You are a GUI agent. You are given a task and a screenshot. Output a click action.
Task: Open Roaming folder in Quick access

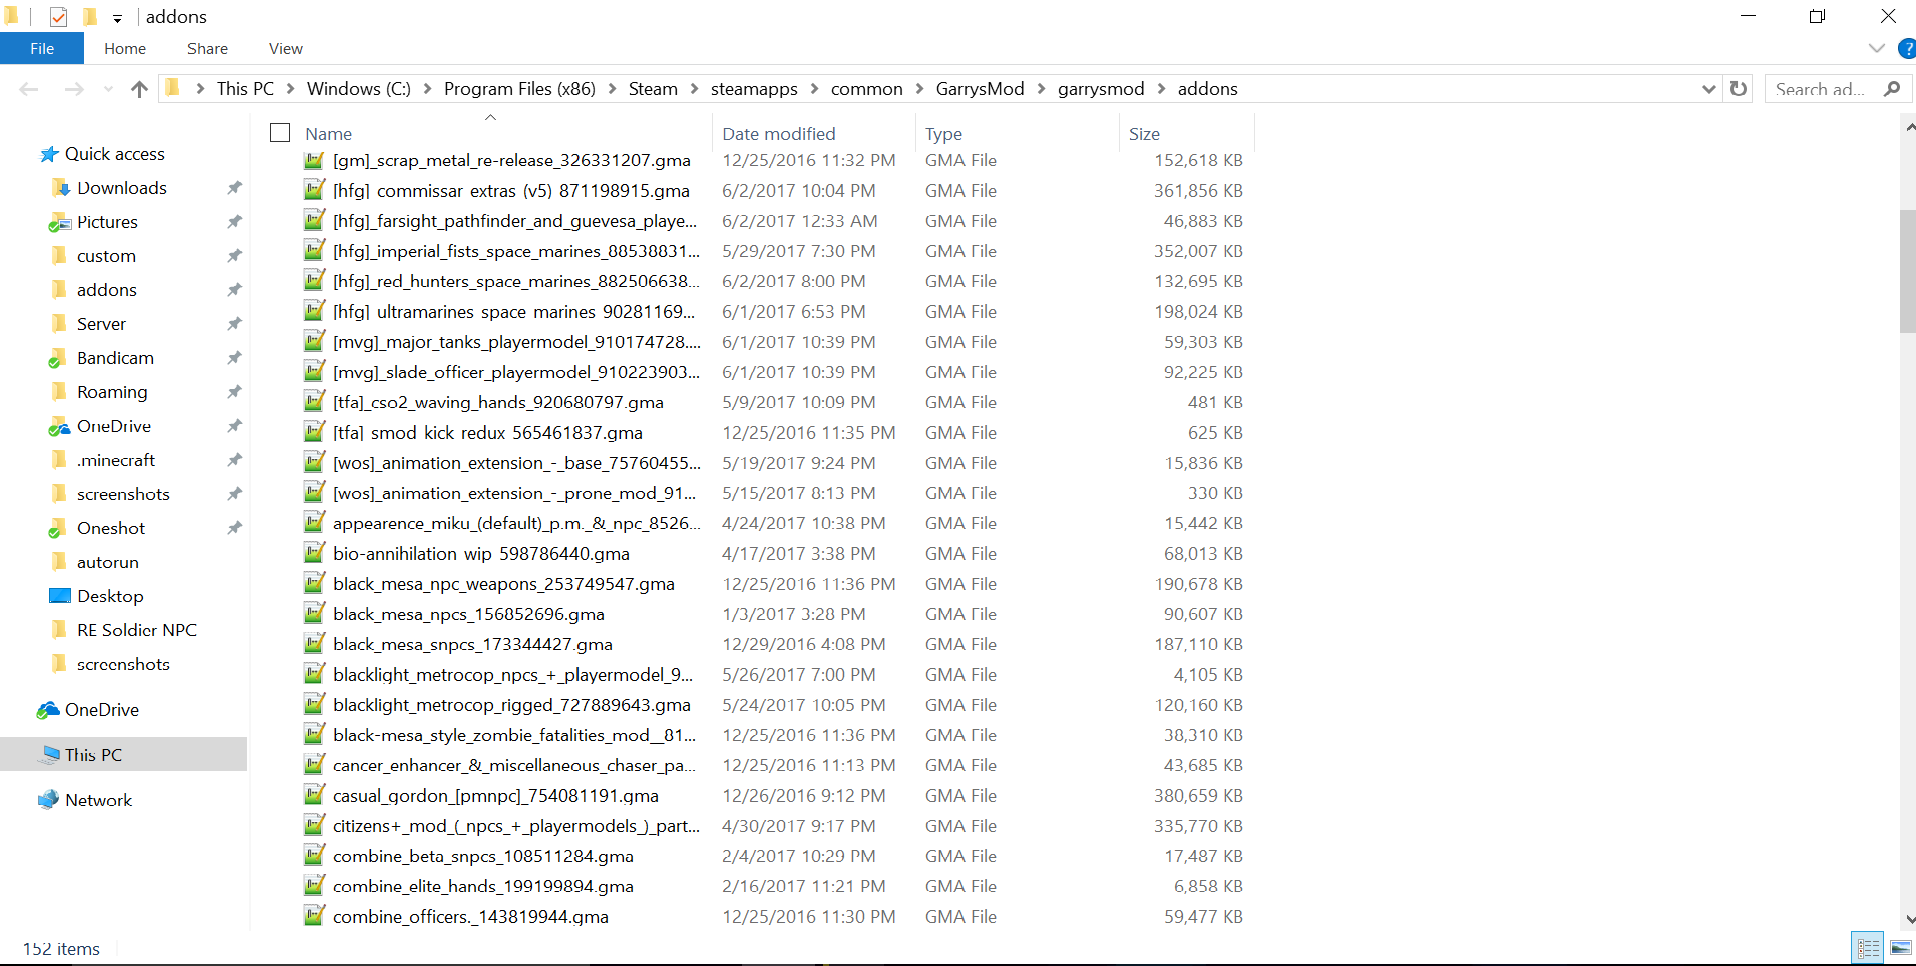coord(112,392)
